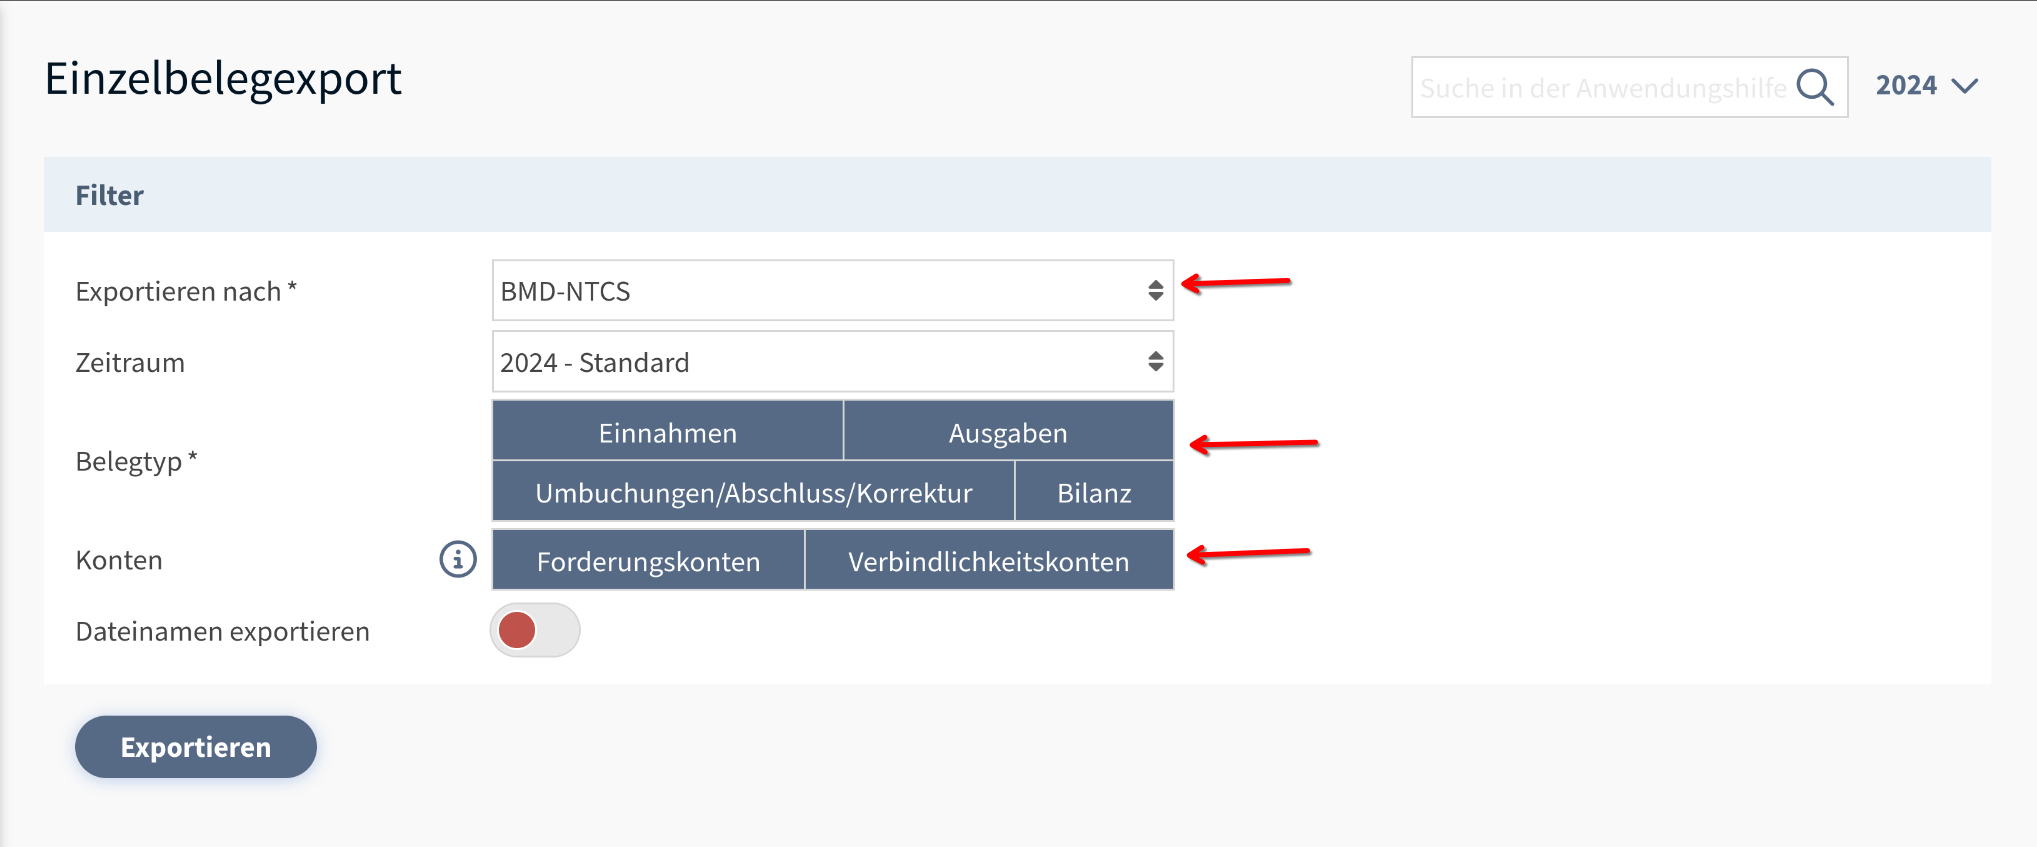Click the Einzelbelegexport page title

coord(223,79)
